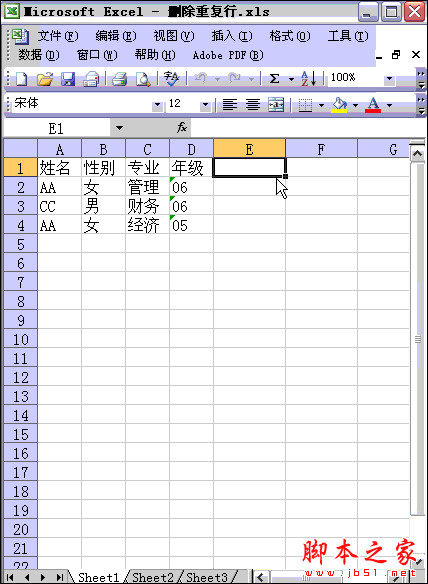Screen dimensions: 428x584
Task: Open the 100% zoom dropdown
Action: tap(389, 79)
